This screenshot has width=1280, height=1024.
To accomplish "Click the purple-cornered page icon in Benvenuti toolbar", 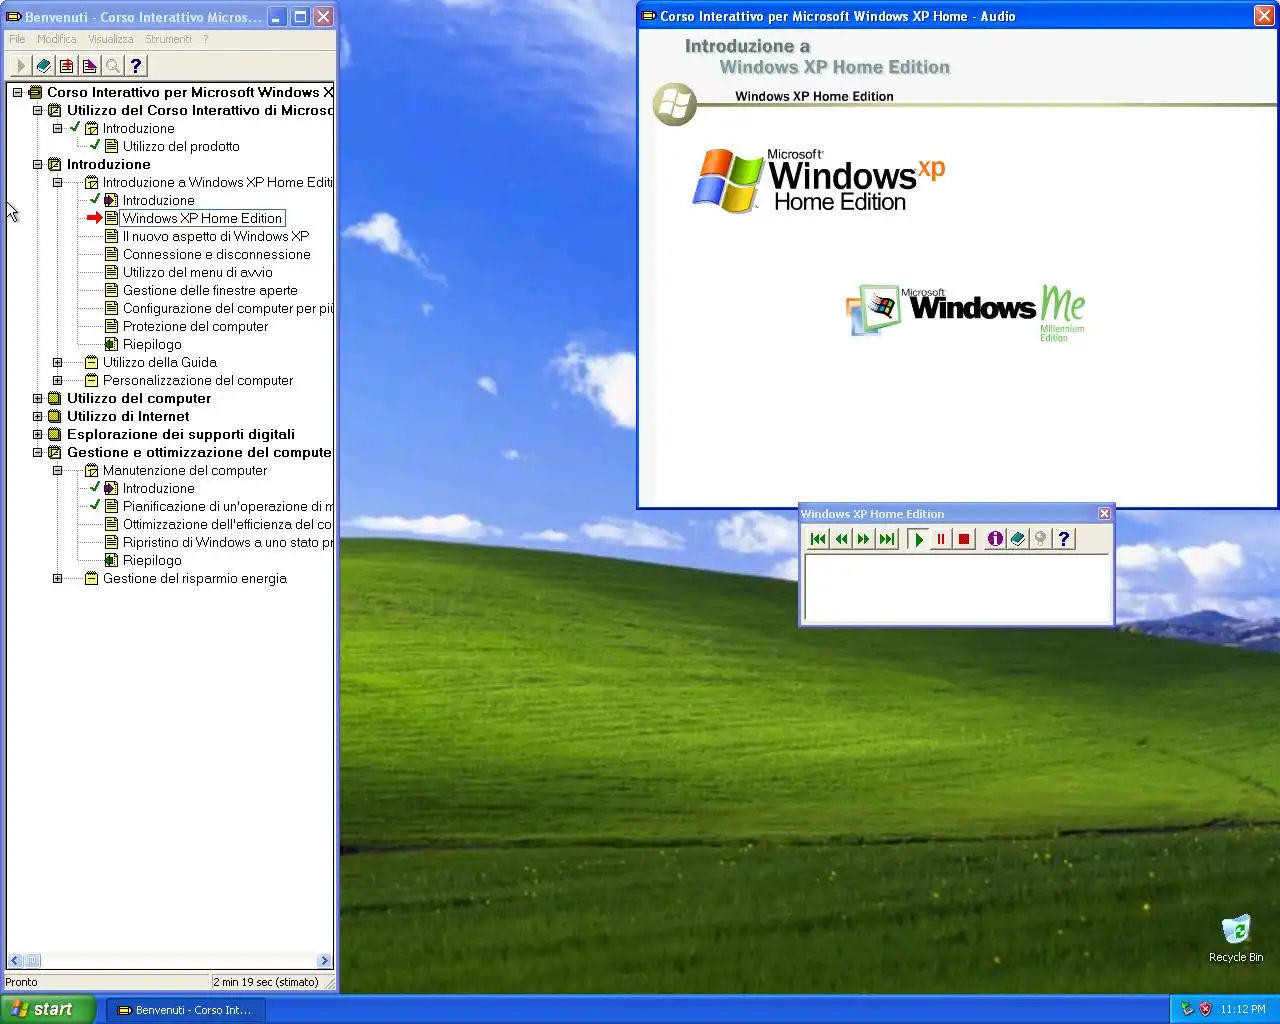I will click(x=90, y=66).
